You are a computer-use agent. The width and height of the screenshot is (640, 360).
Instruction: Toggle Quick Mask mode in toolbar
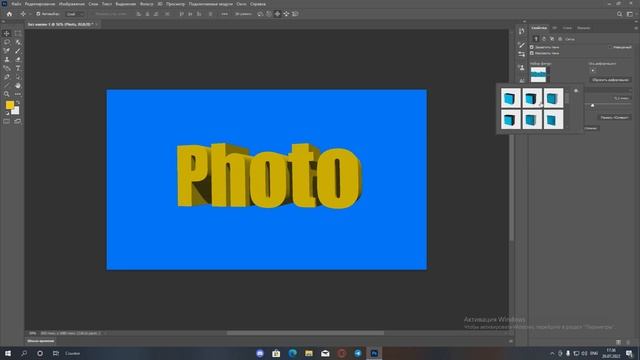tap(7, 121)
